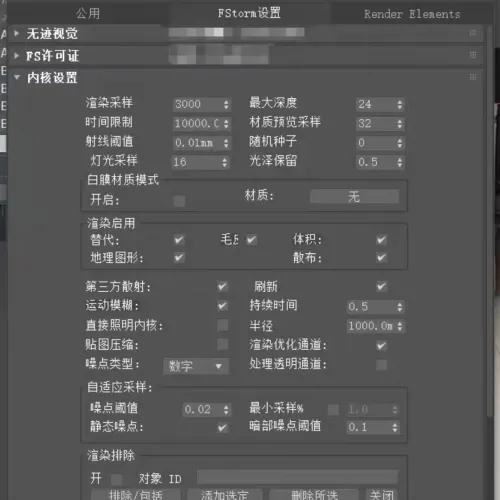Click the 随机种子 value field

pos(376,143)
